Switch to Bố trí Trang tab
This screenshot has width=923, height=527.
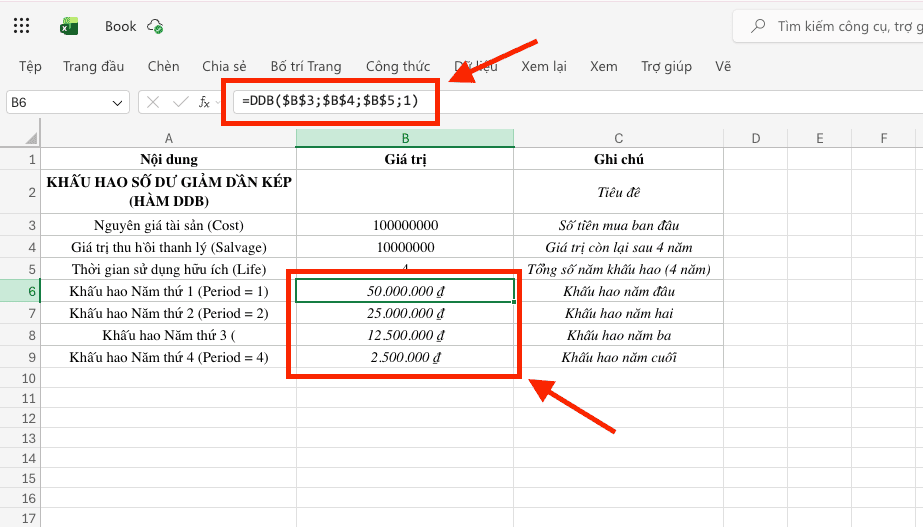(x=306, y=67)
